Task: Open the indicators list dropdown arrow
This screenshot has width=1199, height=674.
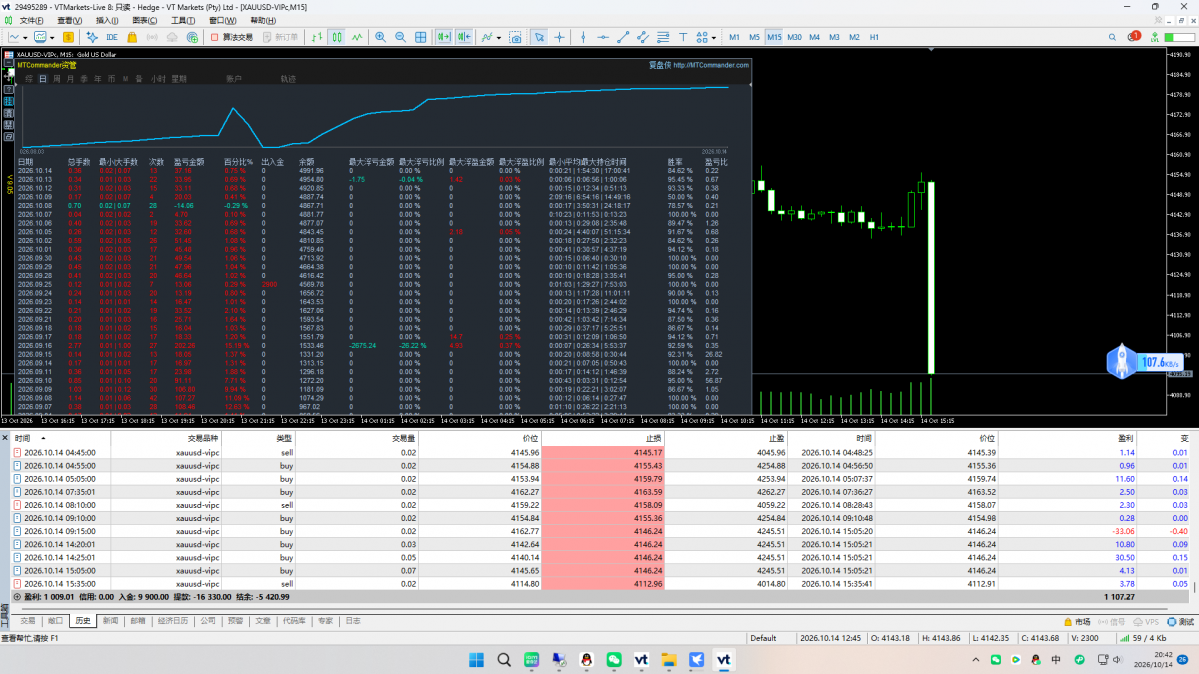Action: pyautogui.click(x=499, y=37)
